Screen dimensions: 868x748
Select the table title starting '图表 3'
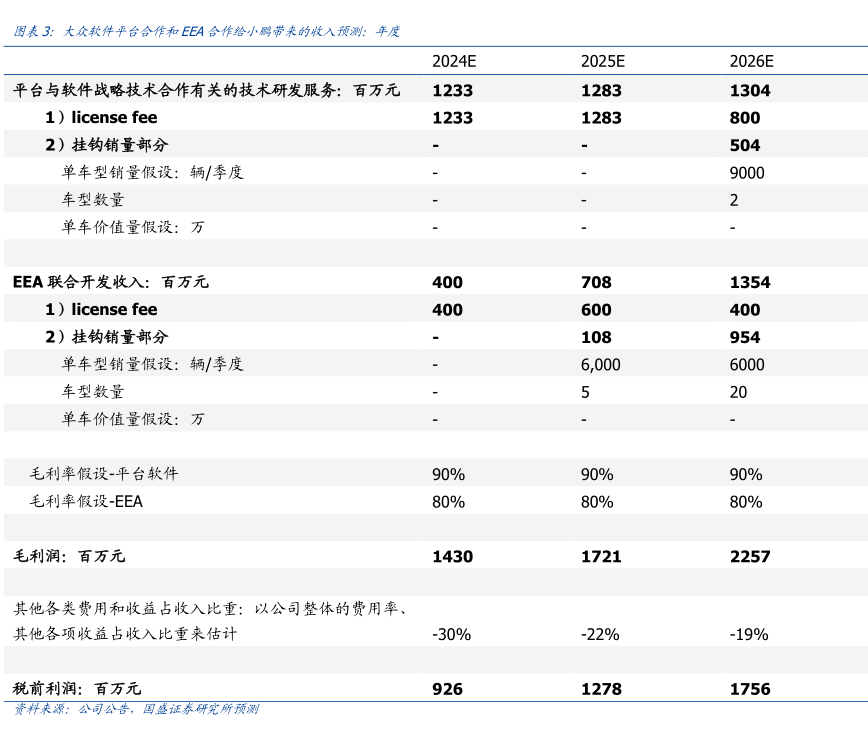pyautogui.click(x=206, y=32)
